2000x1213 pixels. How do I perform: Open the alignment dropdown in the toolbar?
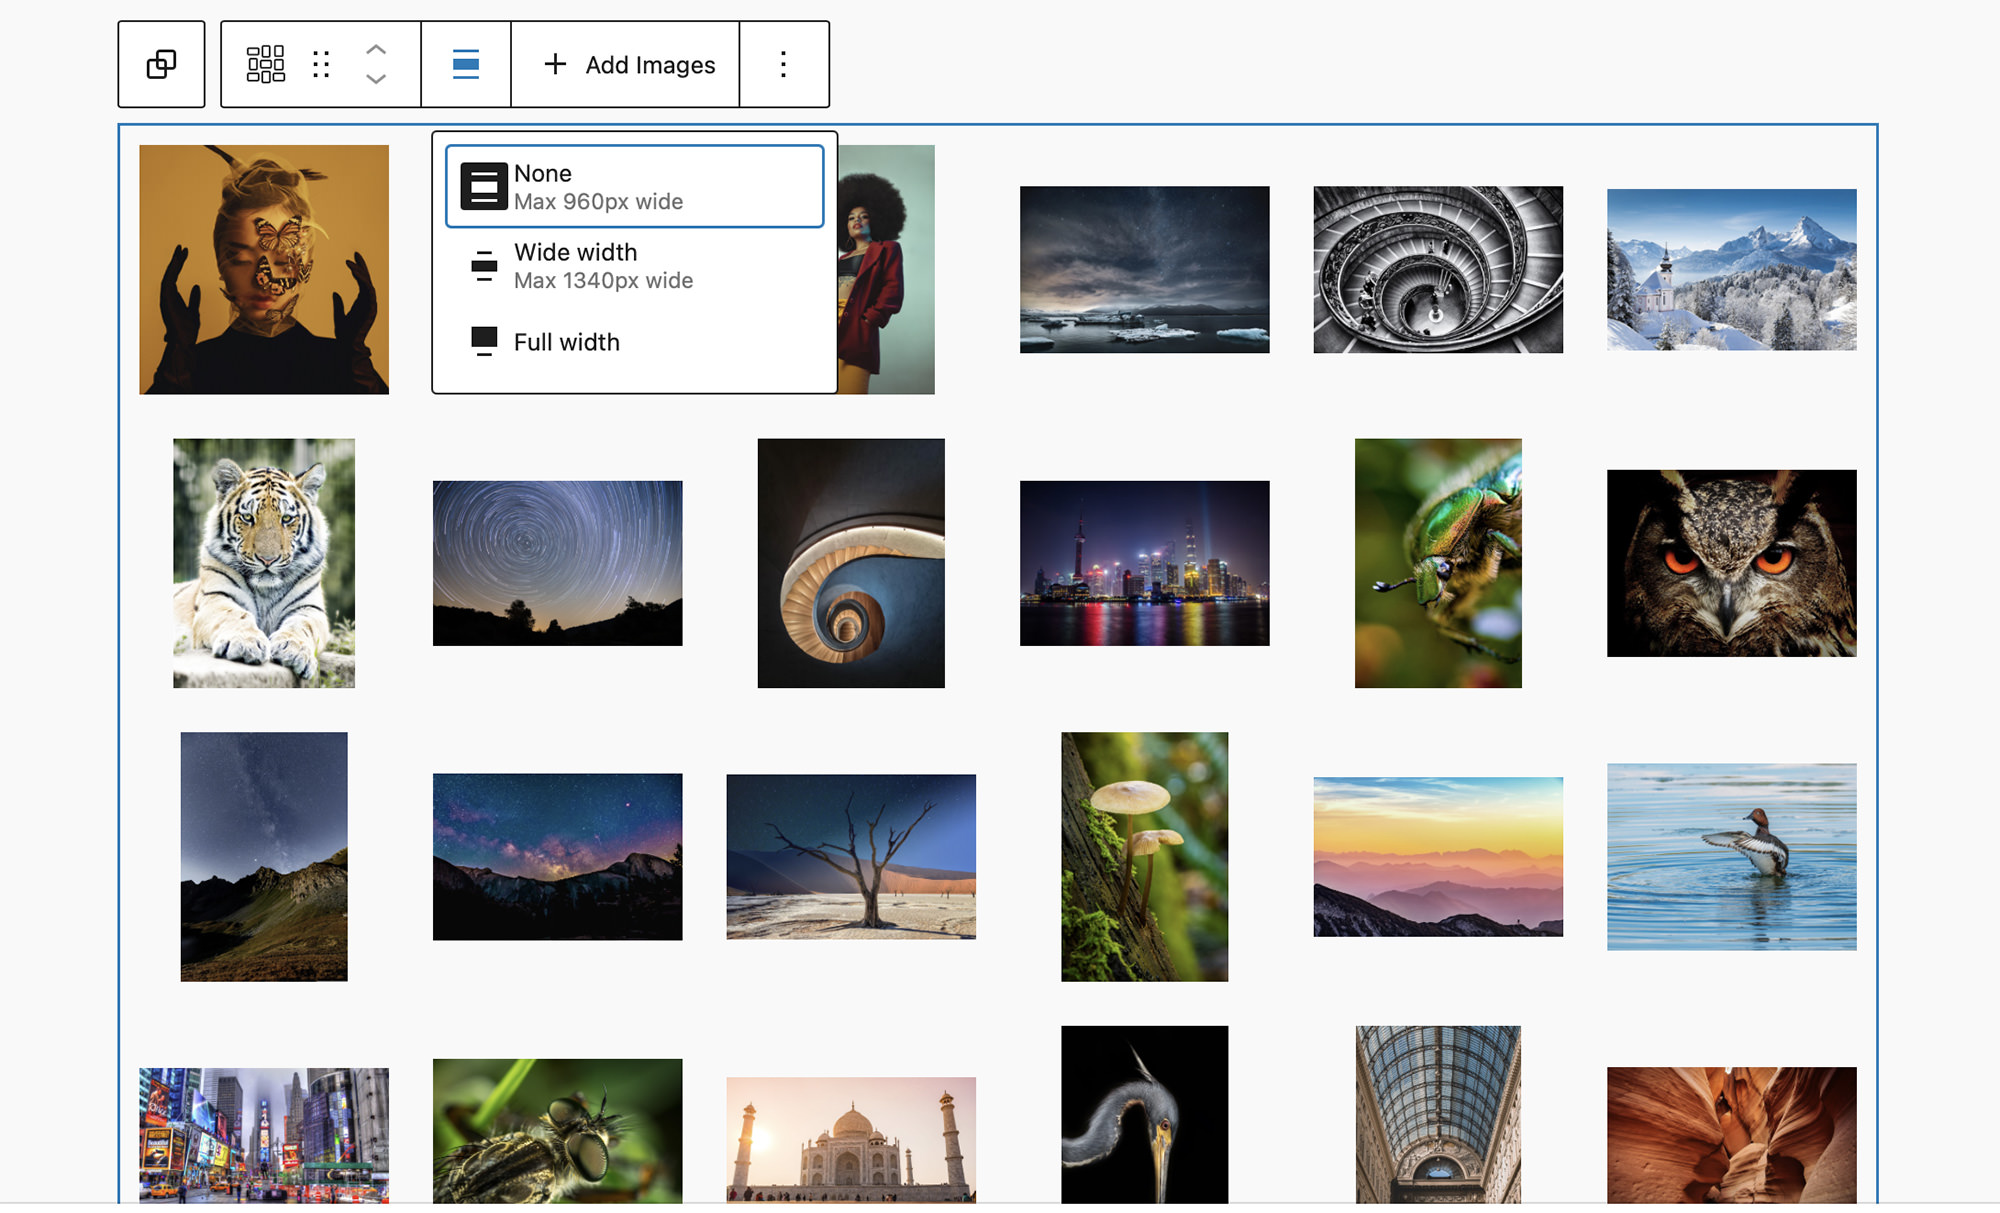[x=465, y=64]
